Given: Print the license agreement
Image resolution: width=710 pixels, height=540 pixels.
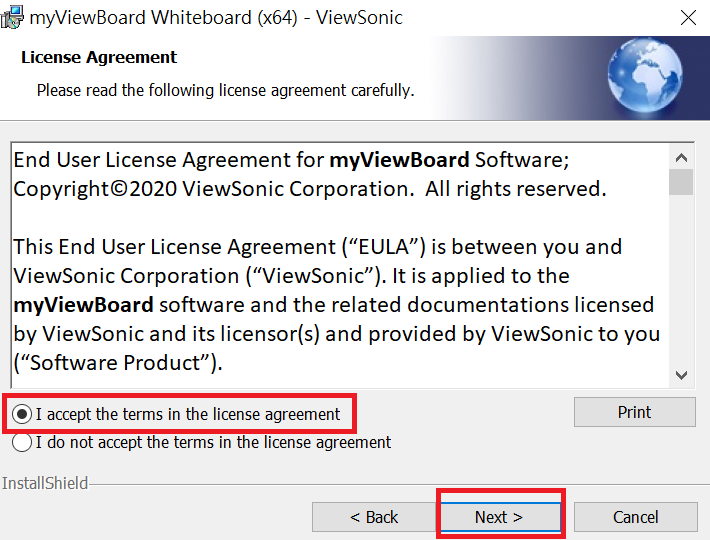Looking at the screenshot, I should (x=634, y=412).
